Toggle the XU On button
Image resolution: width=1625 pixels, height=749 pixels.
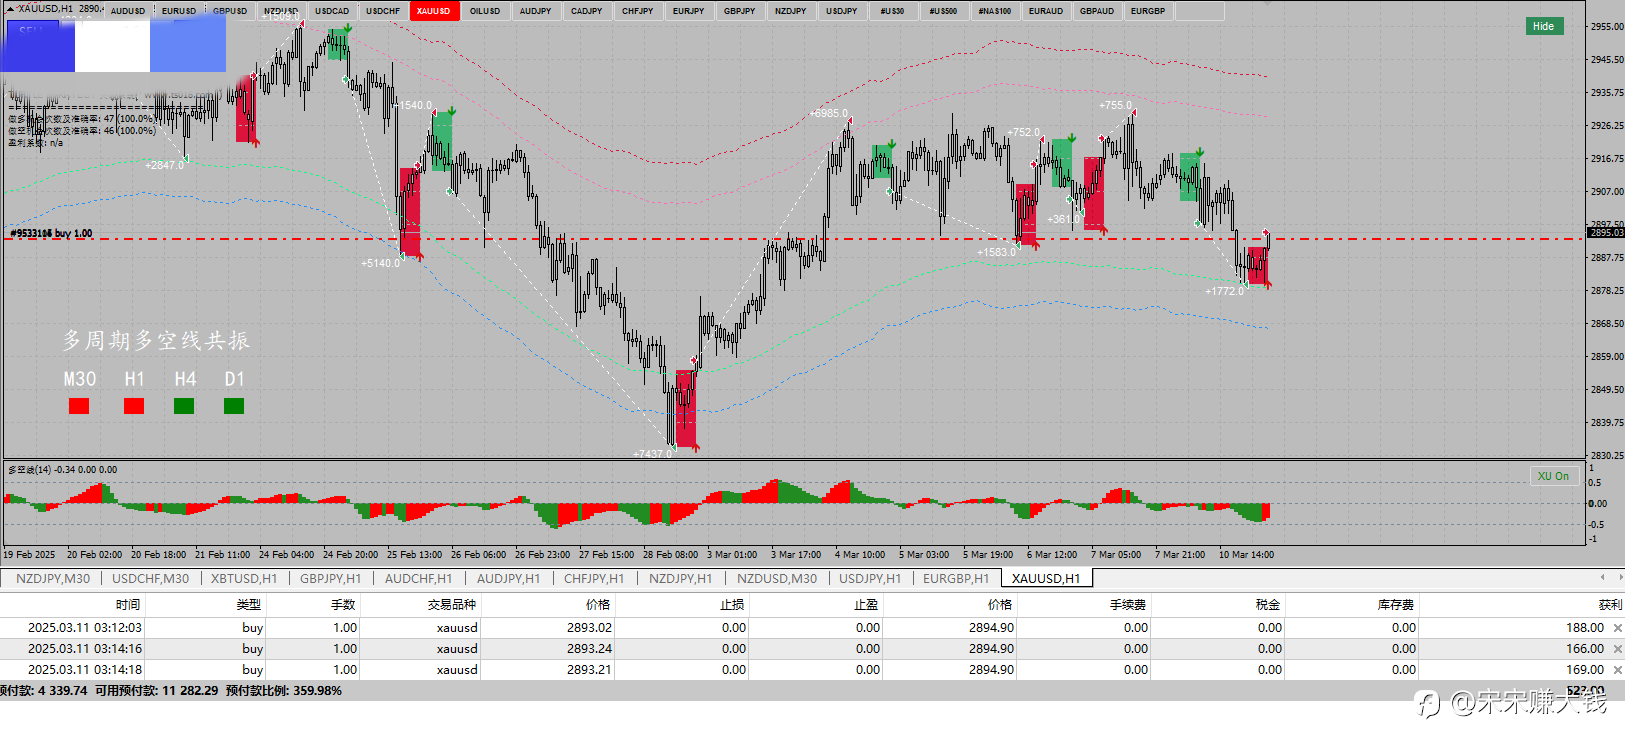point(1553,476)
